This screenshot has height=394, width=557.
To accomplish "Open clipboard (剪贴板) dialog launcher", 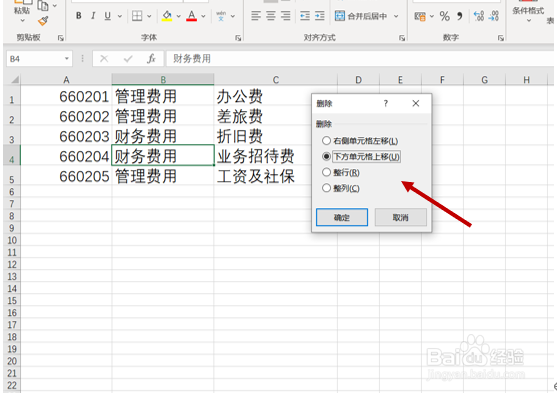I will point(60,38).
